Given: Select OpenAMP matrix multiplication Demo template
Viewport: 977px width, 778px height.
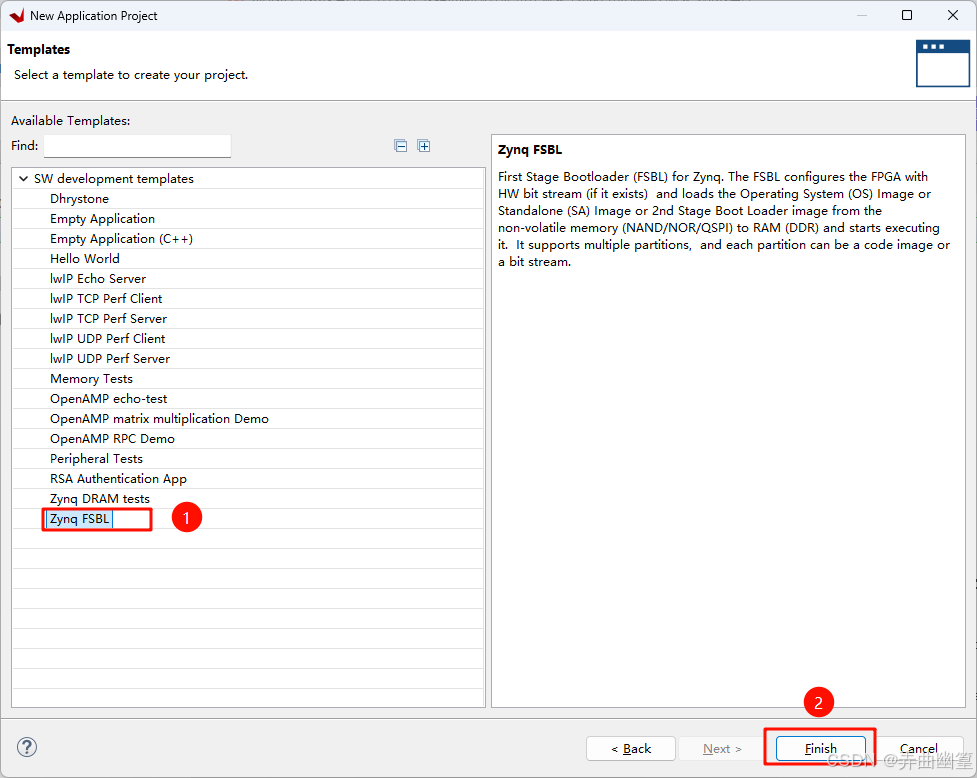Looking at the screenshot, I should click(159, 419).
